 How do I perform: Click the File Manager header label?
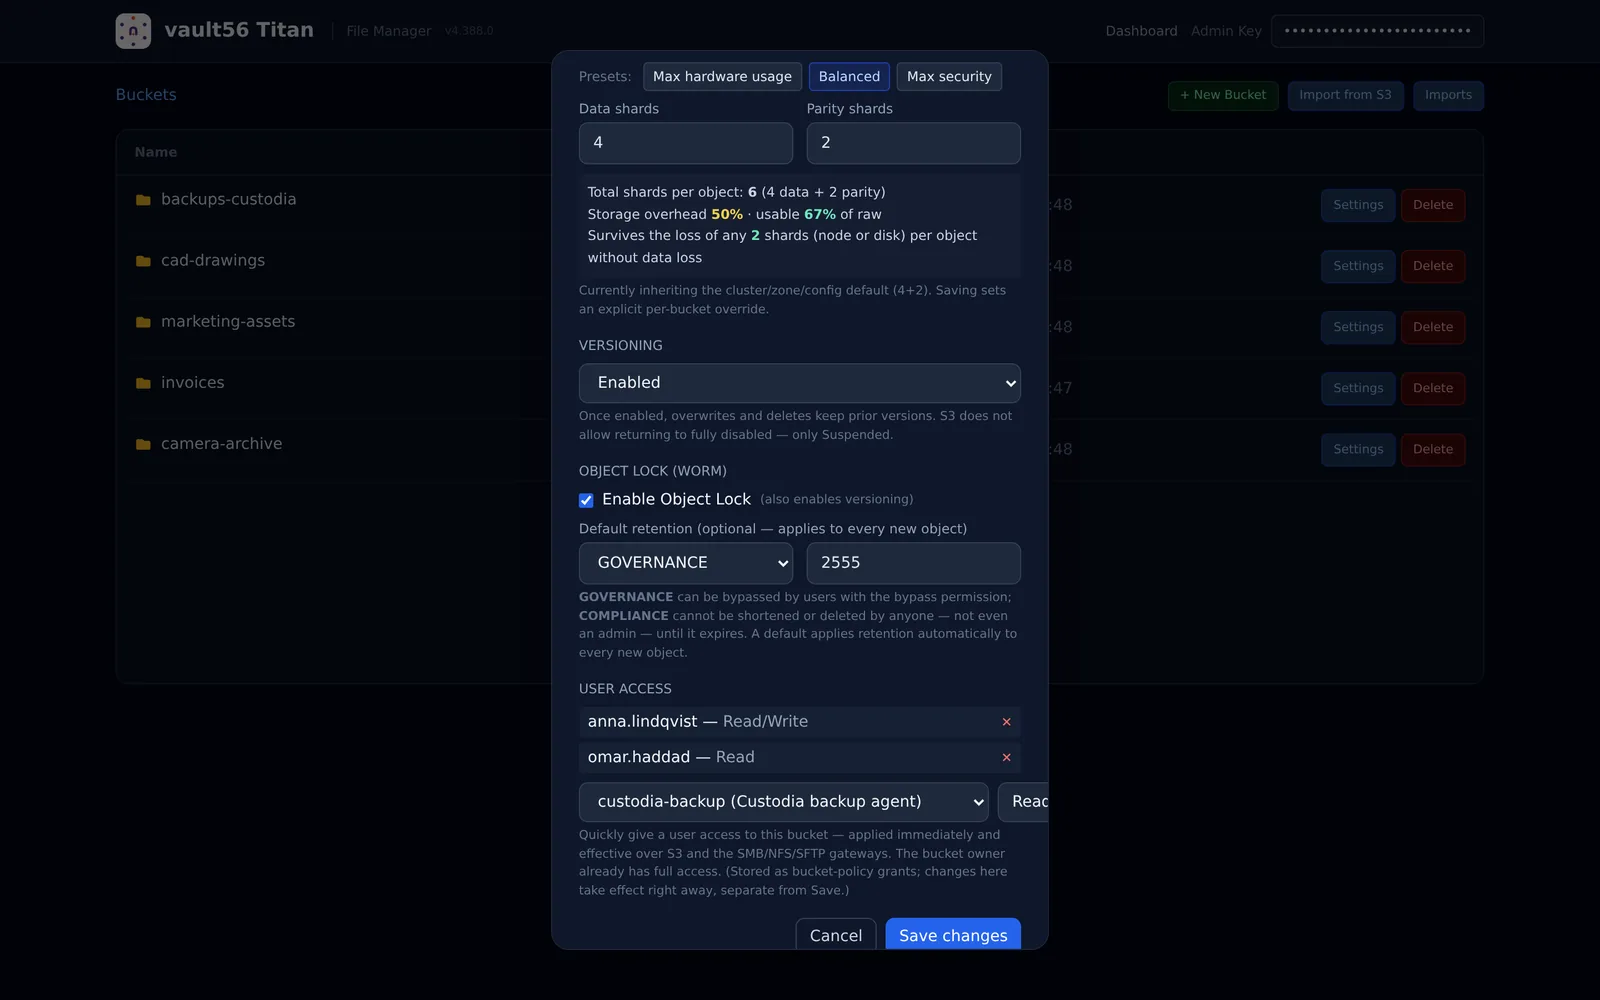pos(389,31)
